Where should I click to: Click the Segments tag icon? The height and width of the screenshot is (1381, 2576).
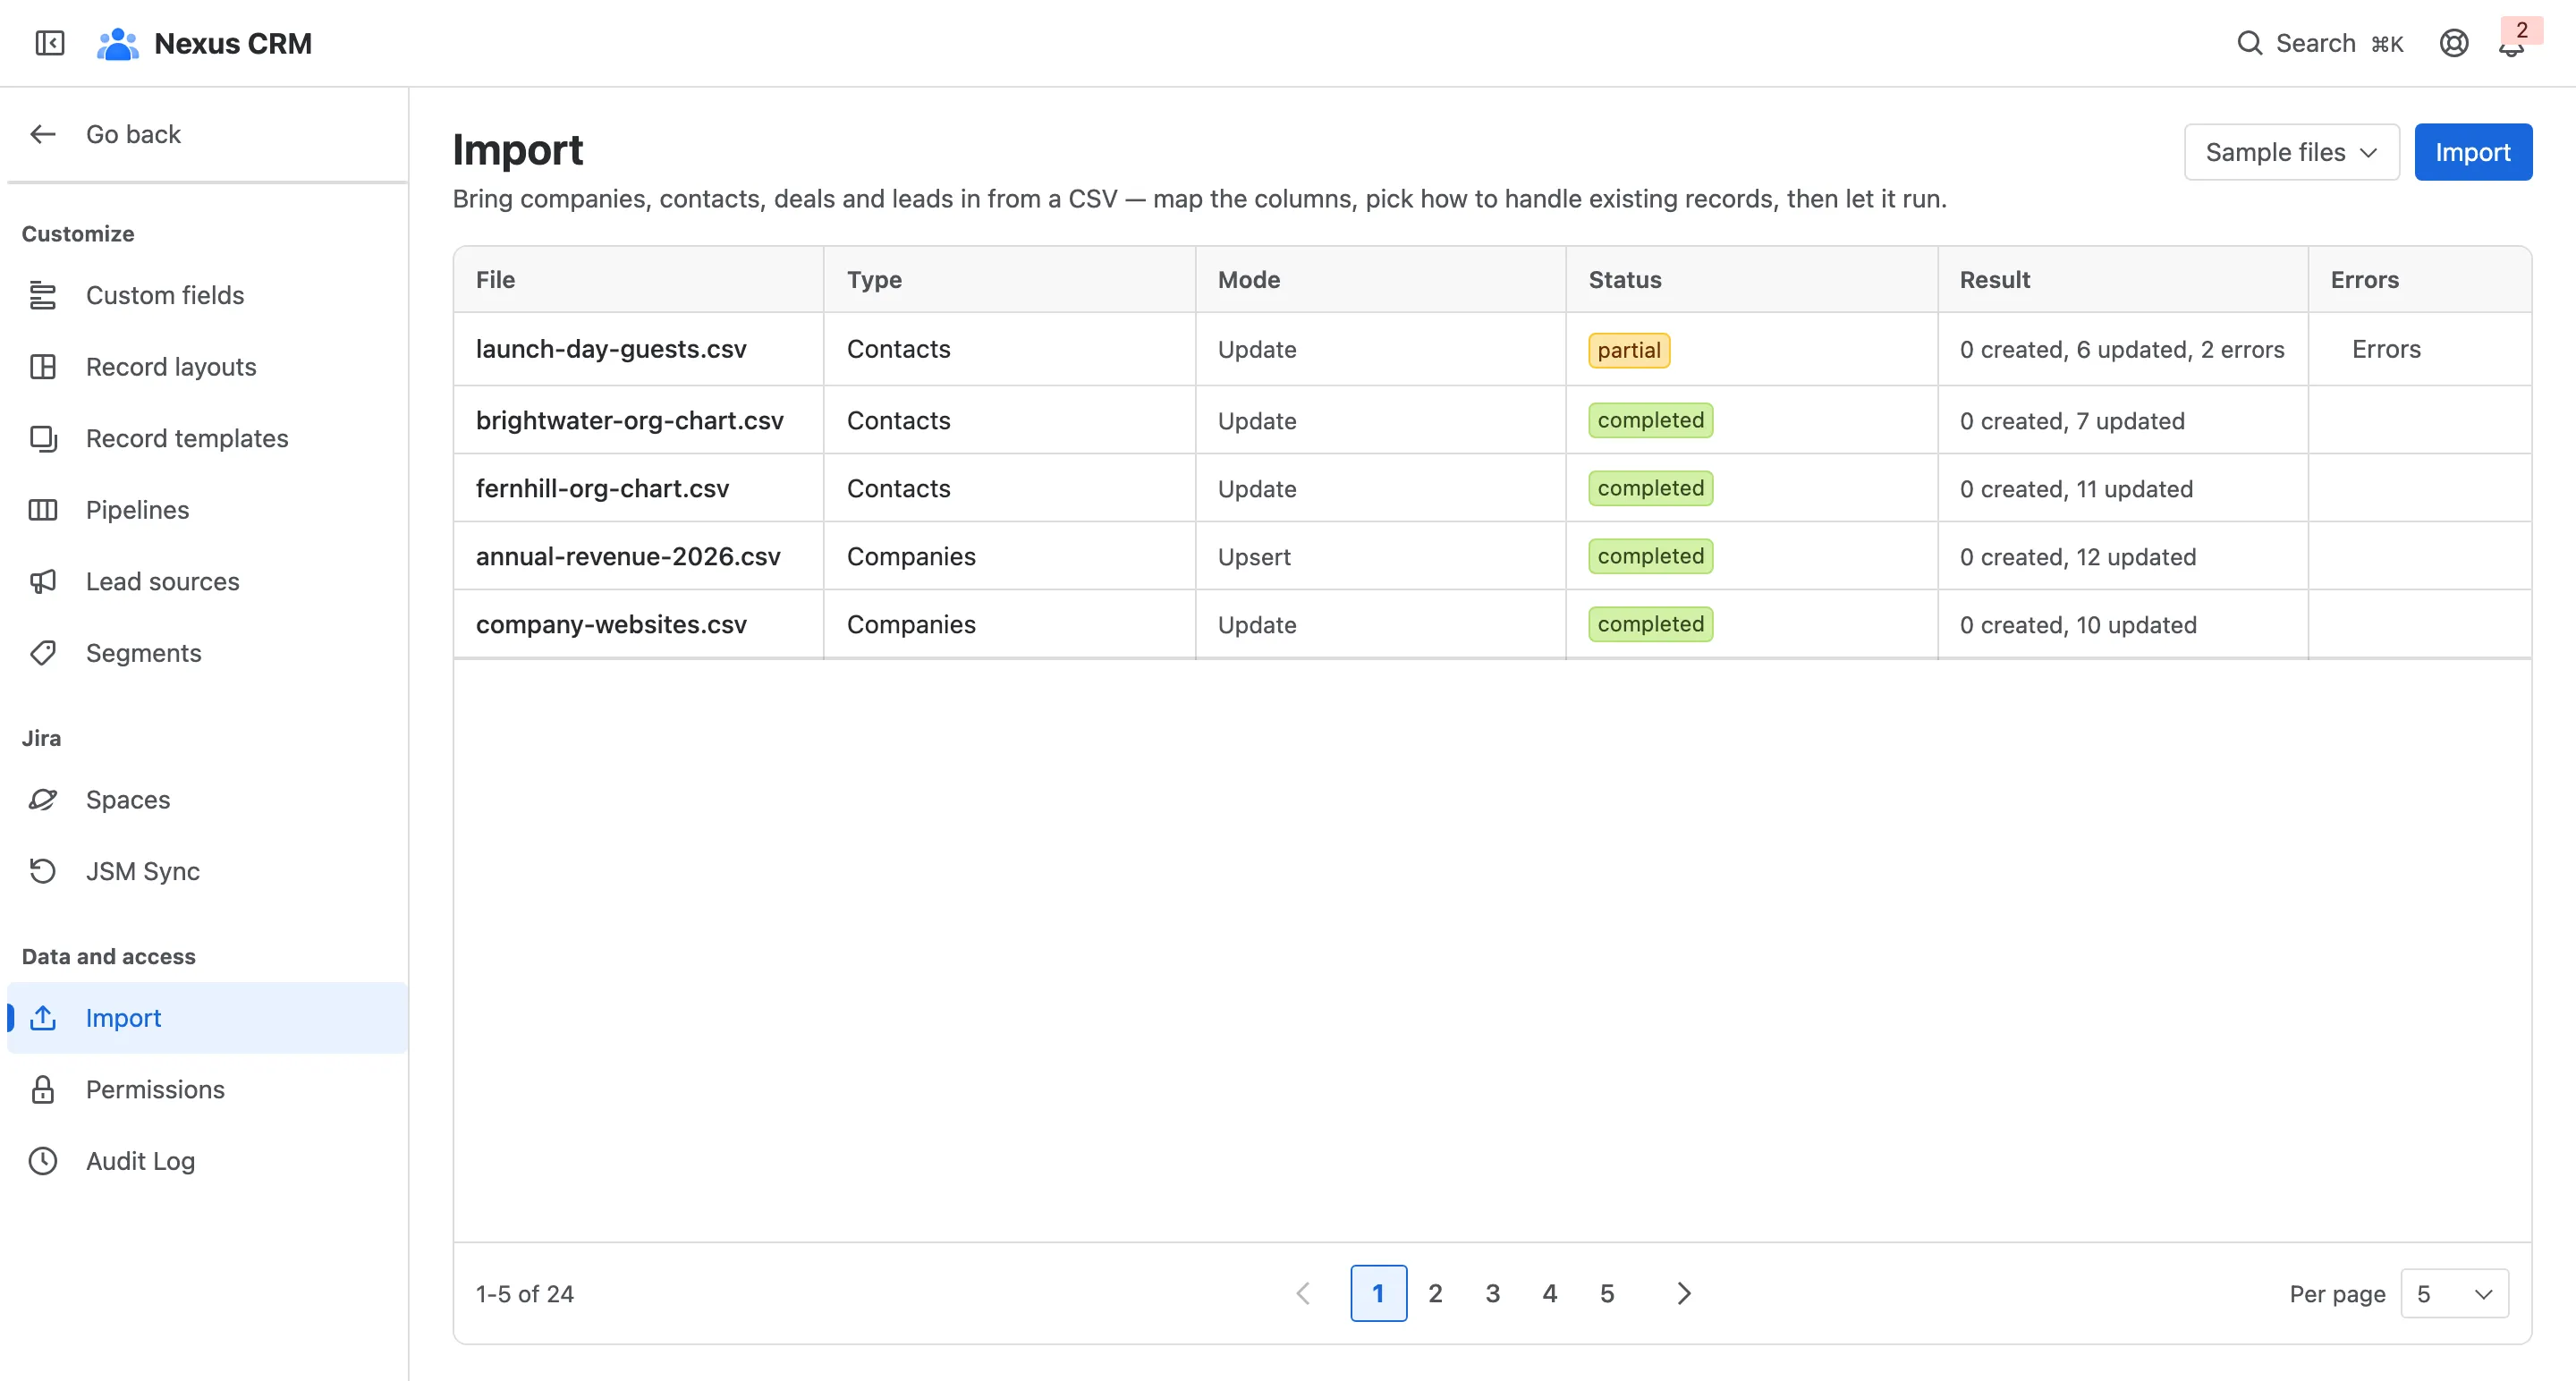(43, 653)
